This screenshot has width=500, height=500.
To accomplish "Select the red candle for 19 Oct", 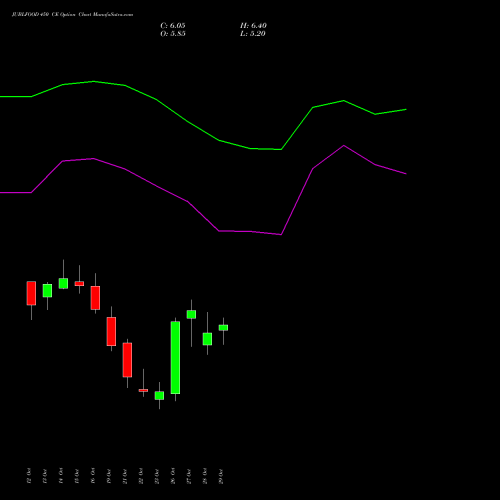I will (x=111, y=331).
